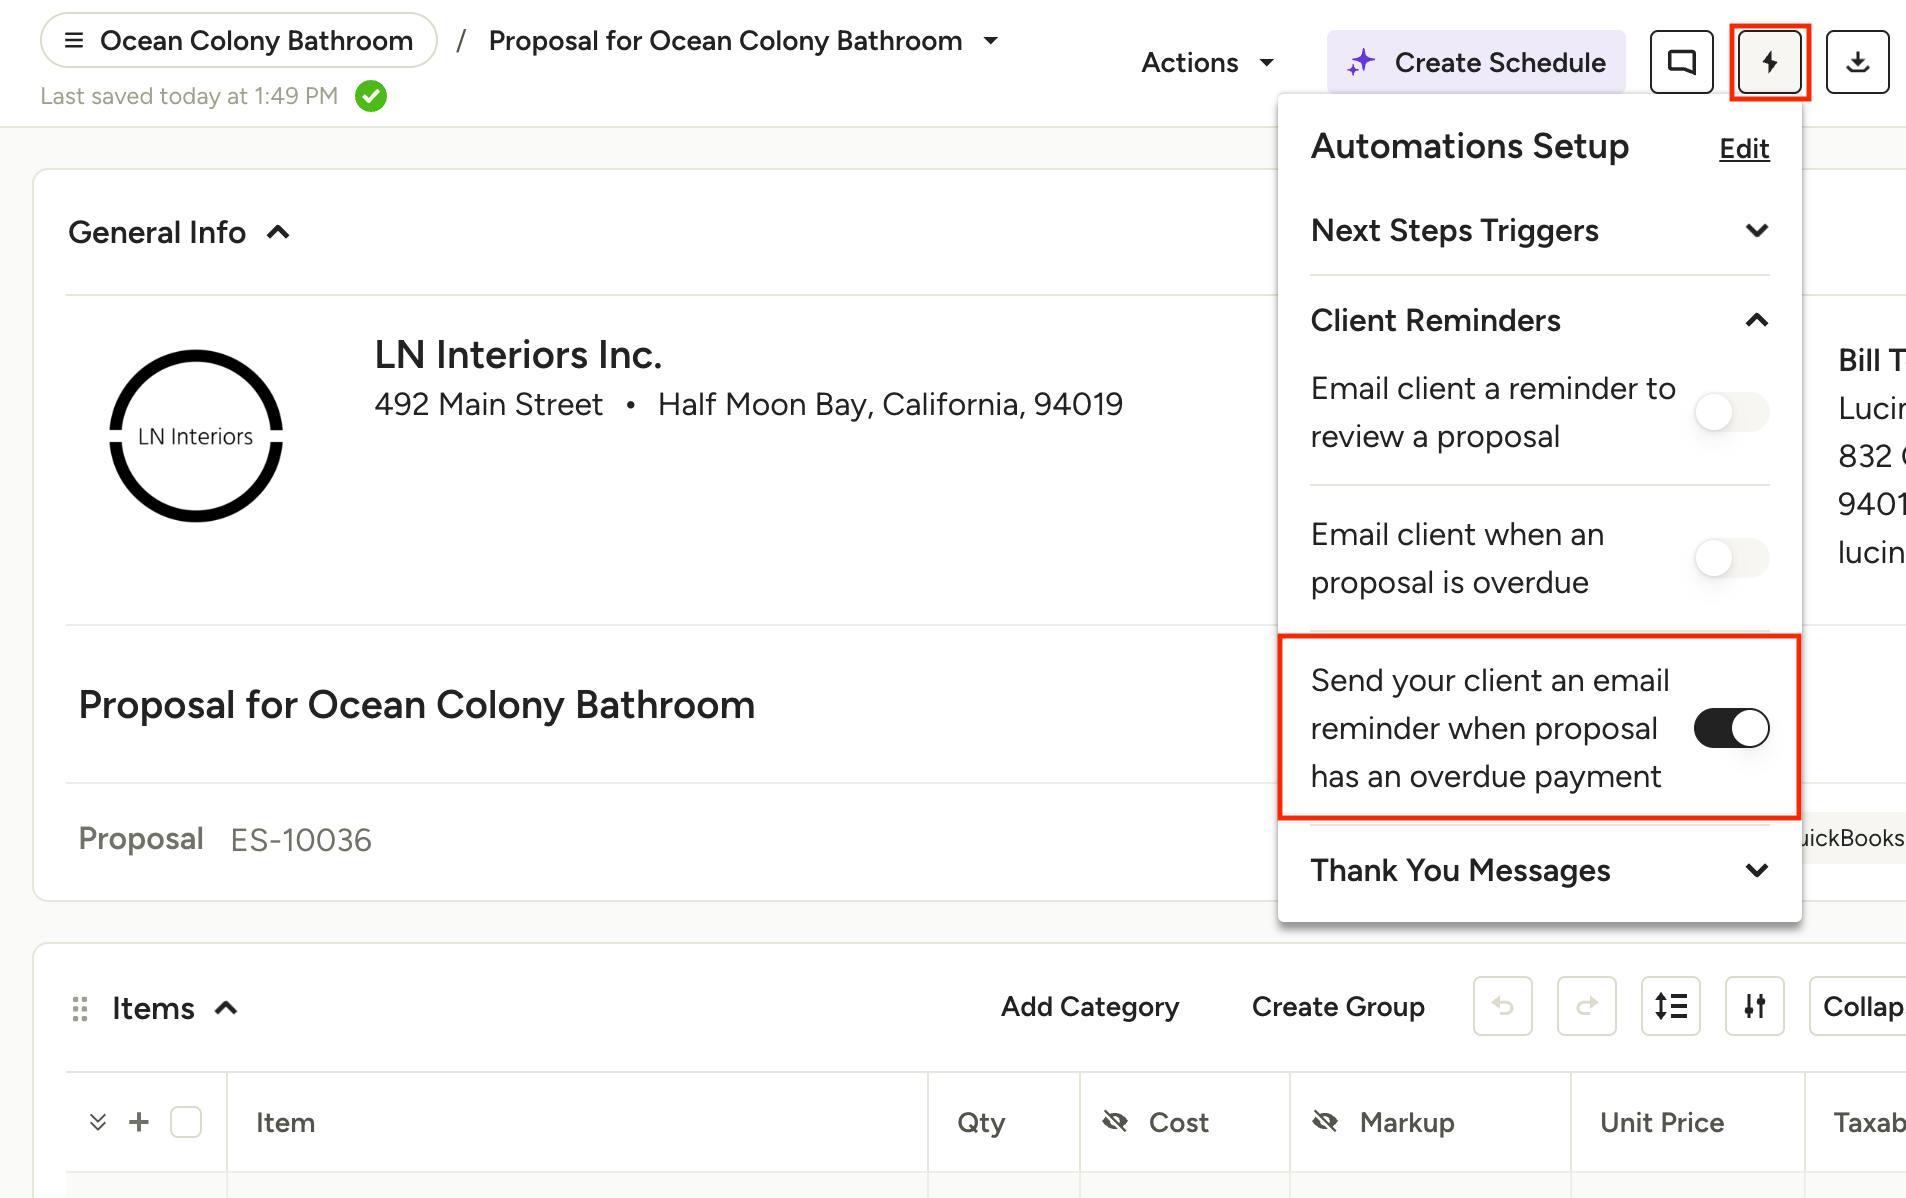Click the hidden-eye icon beside Cost

[x=1115, y=1122]
